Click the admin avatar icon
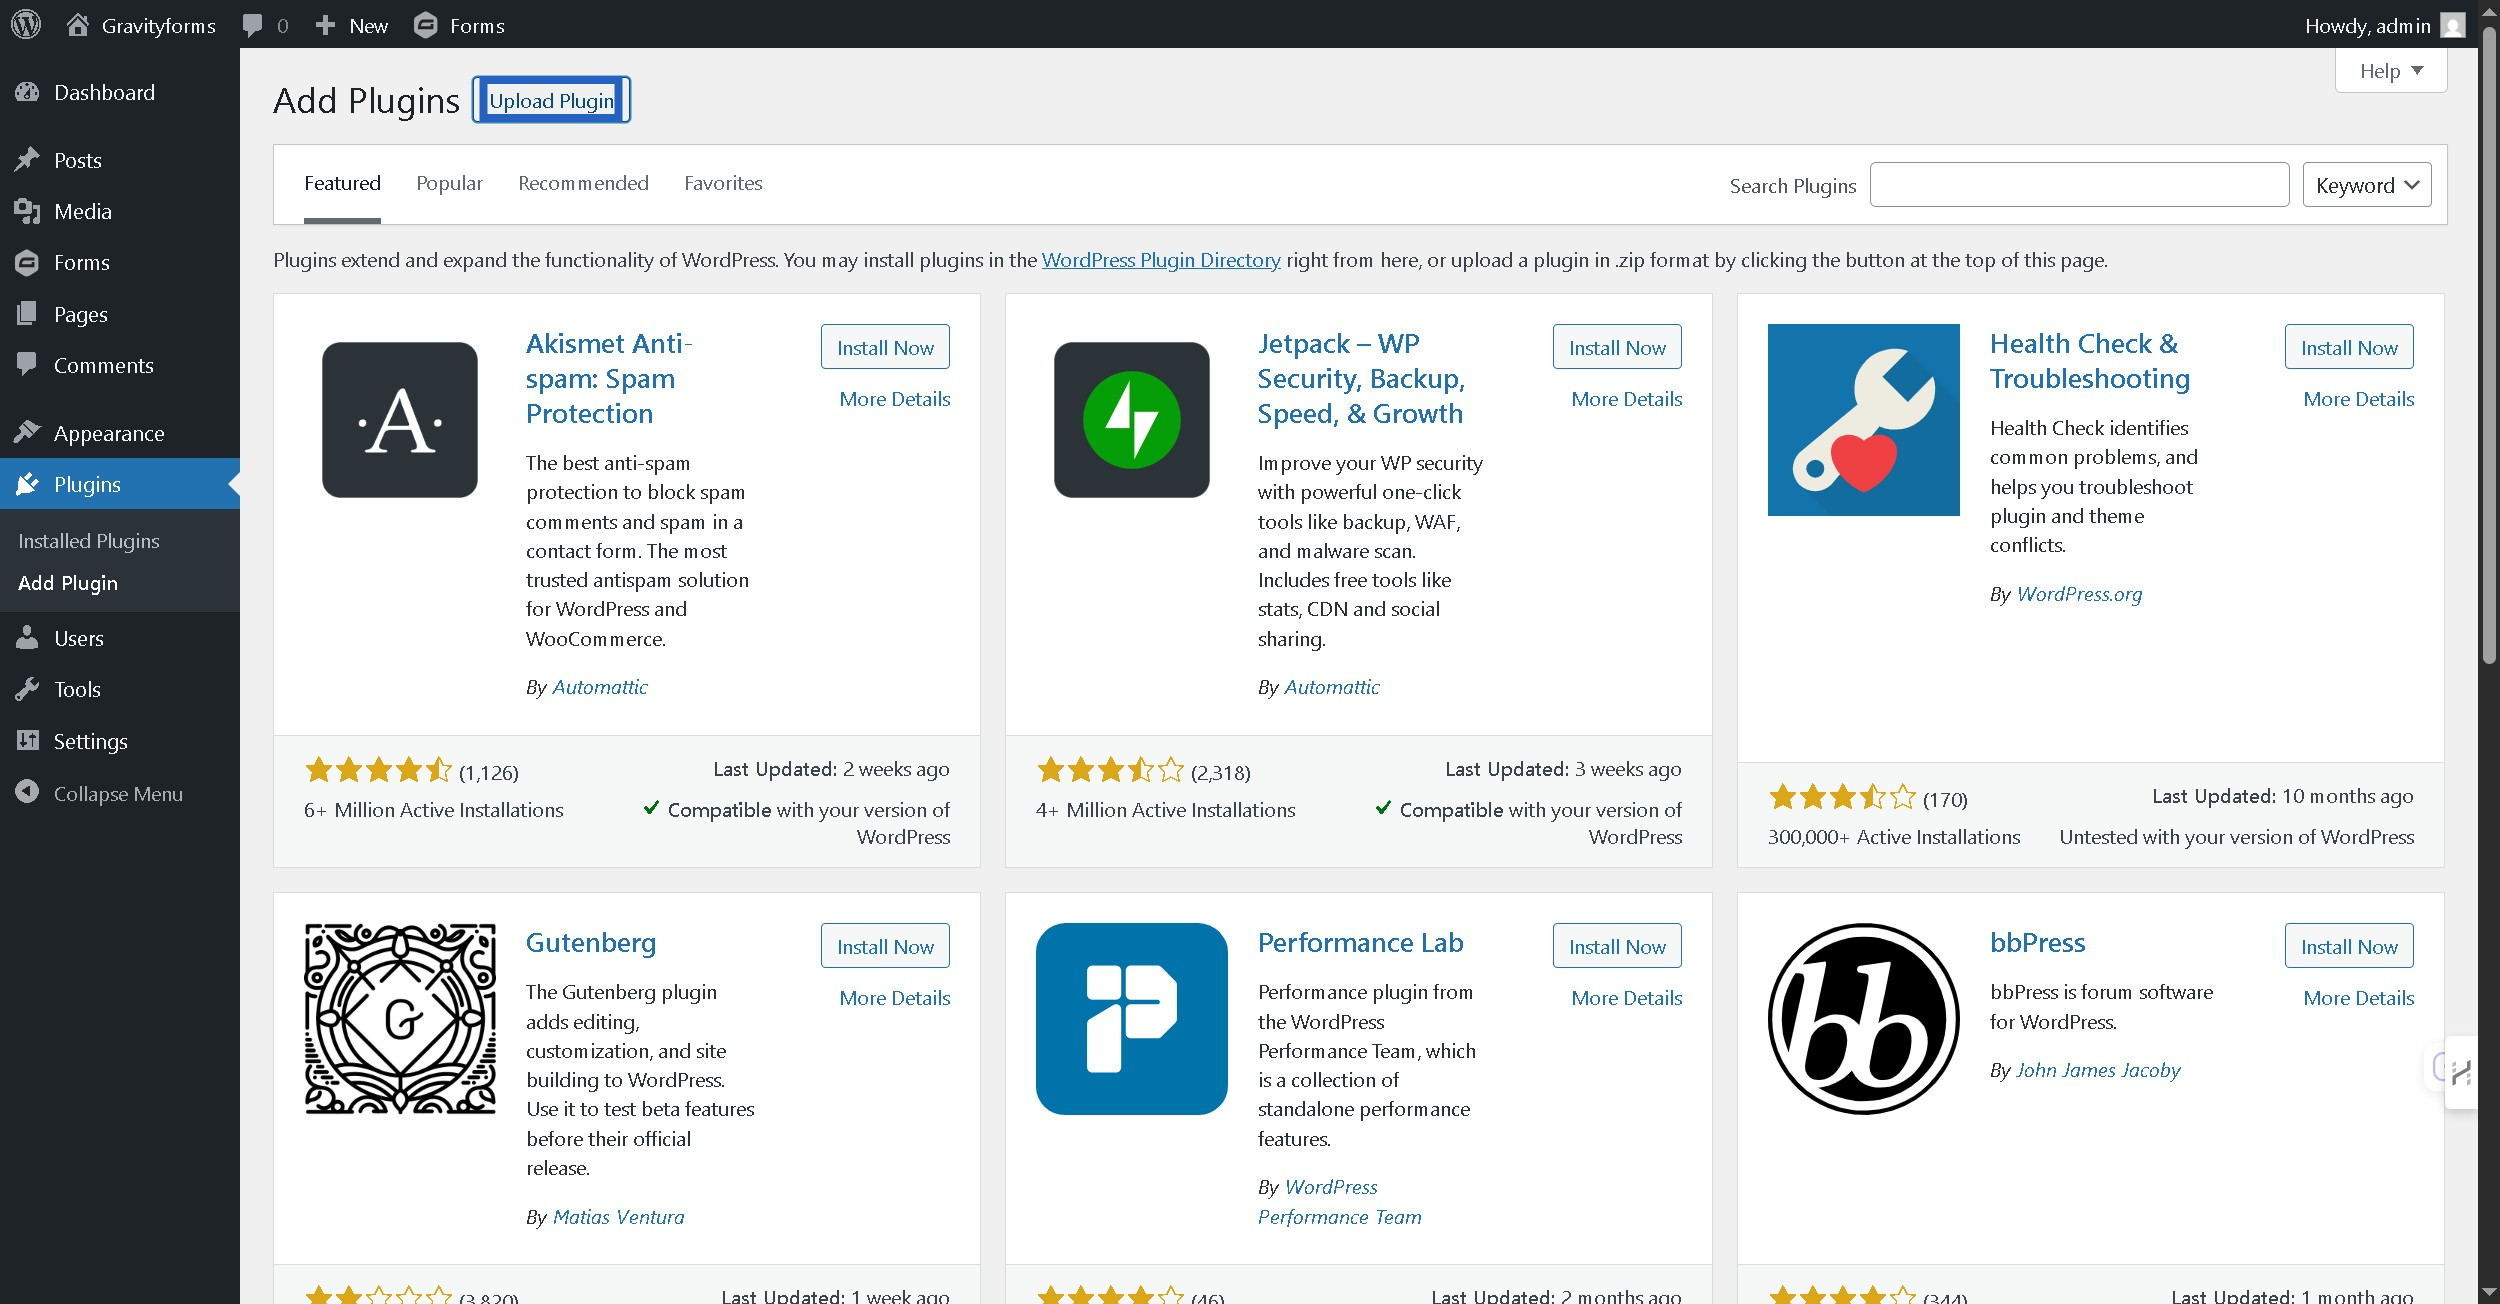 pyautogui.click(x=2452, y=25)
